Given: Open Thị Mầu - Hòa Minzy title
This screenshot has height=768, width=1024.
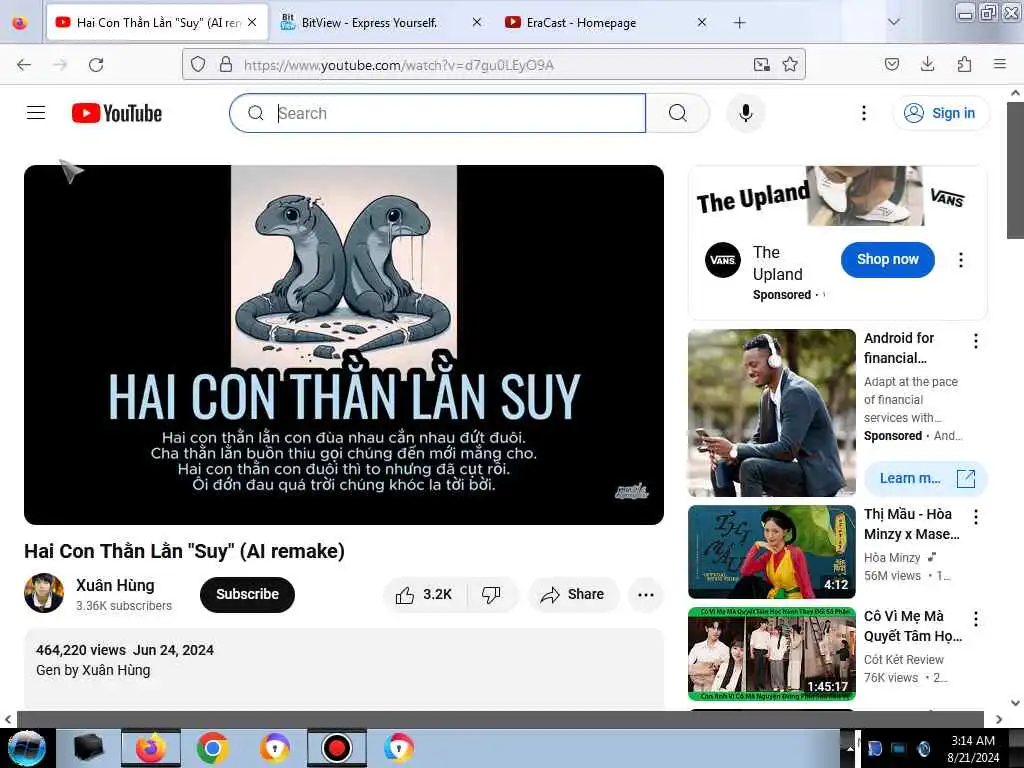Looking at the screenshot, I should [912, 524].
